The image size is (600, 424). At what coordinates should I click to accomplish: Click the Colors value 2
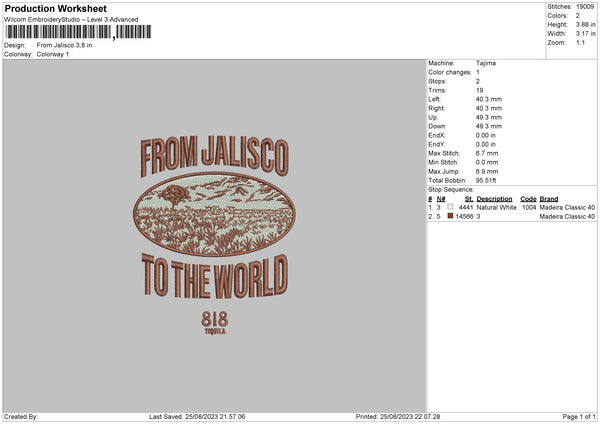[x=578, y=16]
